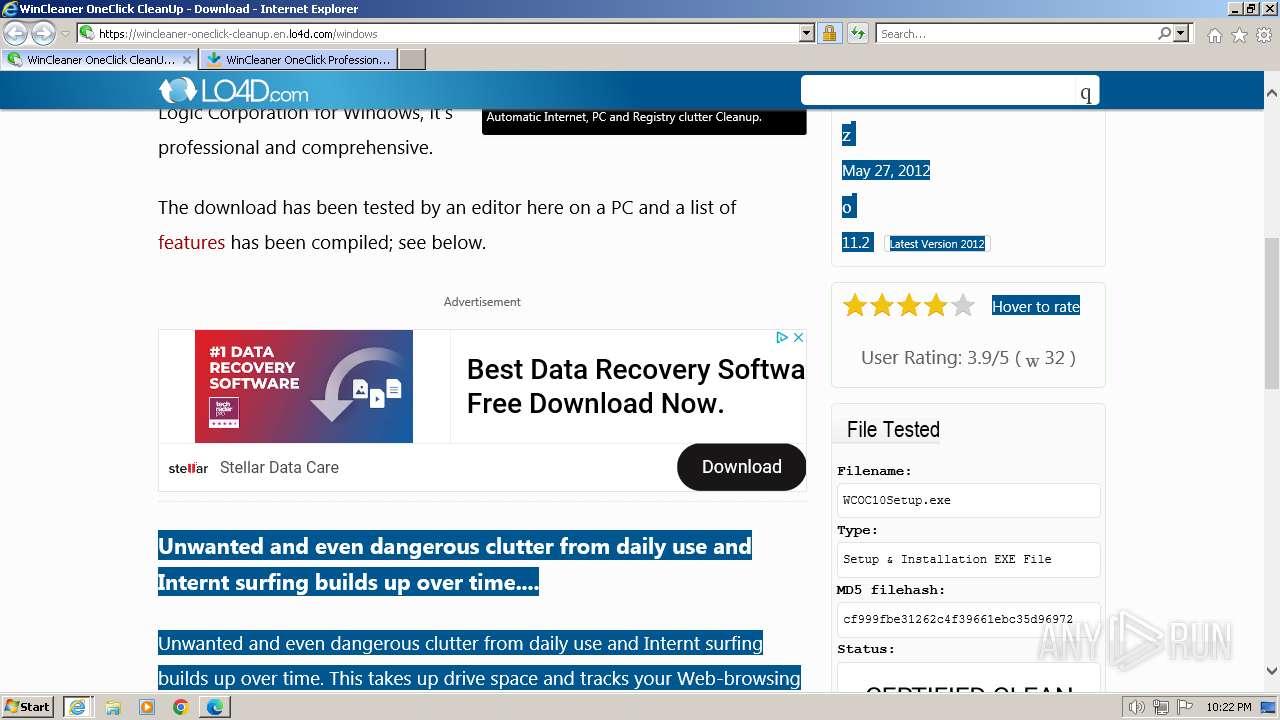
Task: Go to Home via house icon
Action: click(x=1214, y=35)
